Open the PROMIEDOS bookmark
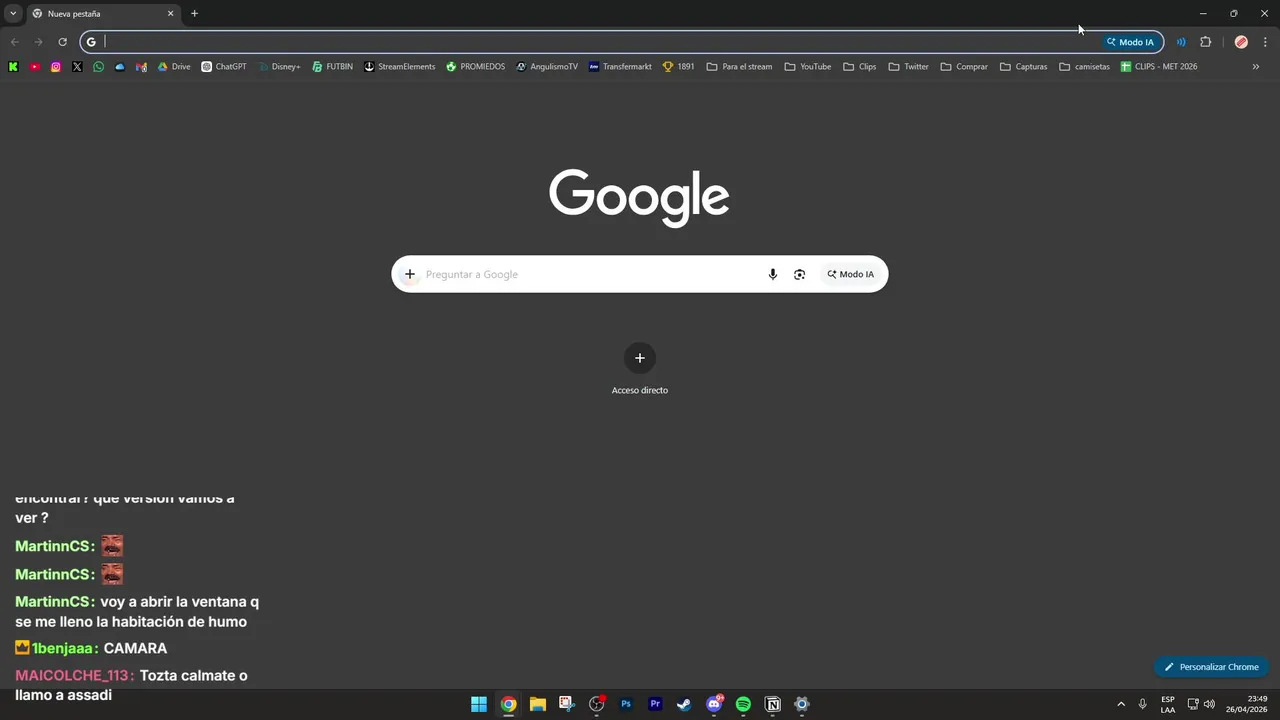Viewport: 1280px width, 720px height. 475,67
